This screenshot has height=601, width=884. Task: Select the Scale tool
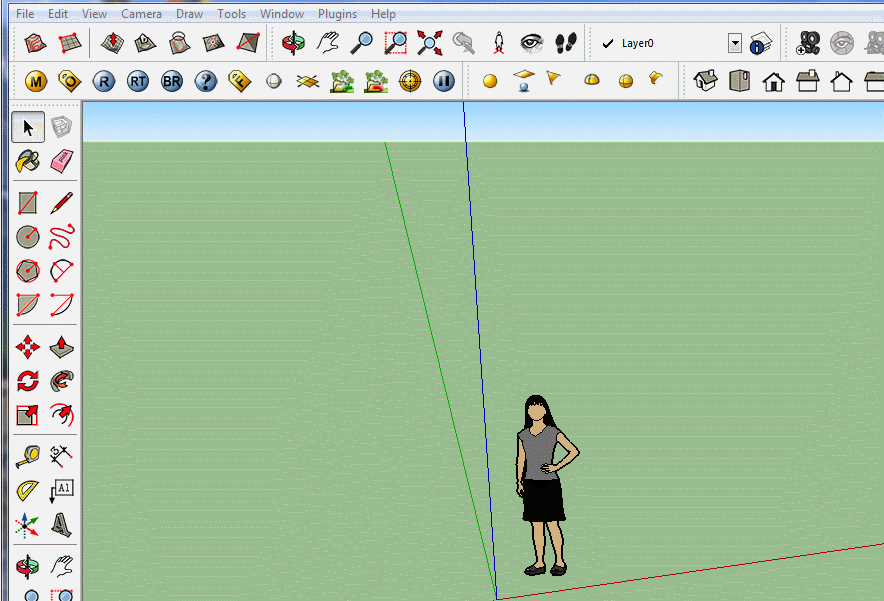click(x=28, y=416)
